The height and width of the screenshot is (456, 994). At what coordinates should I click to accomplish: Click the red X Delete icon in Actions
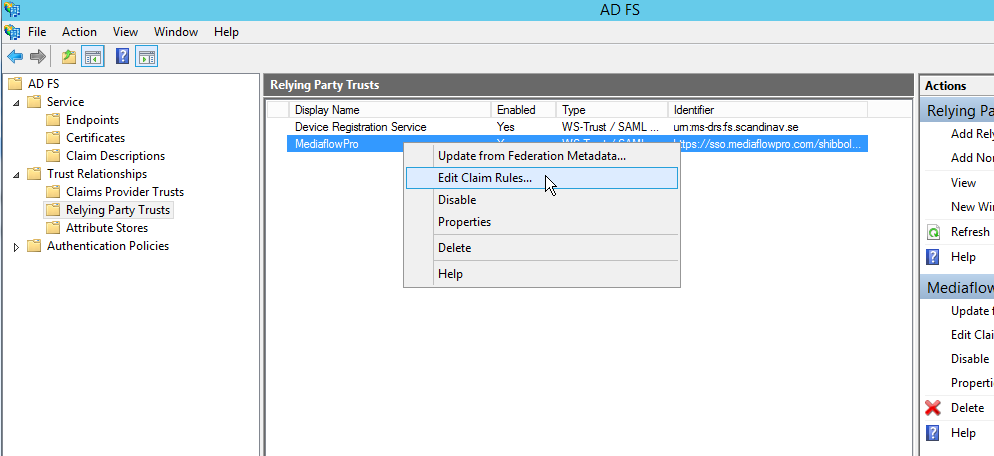[933, 408]
